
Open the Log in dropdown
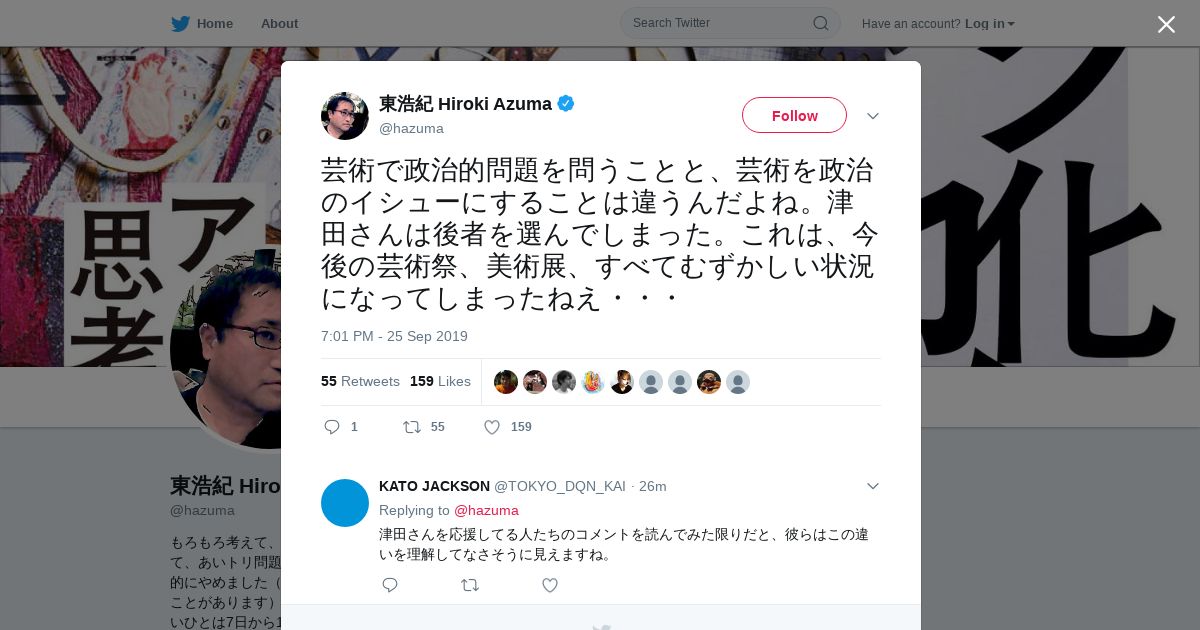pyautogui.click(x=990, y=23)
